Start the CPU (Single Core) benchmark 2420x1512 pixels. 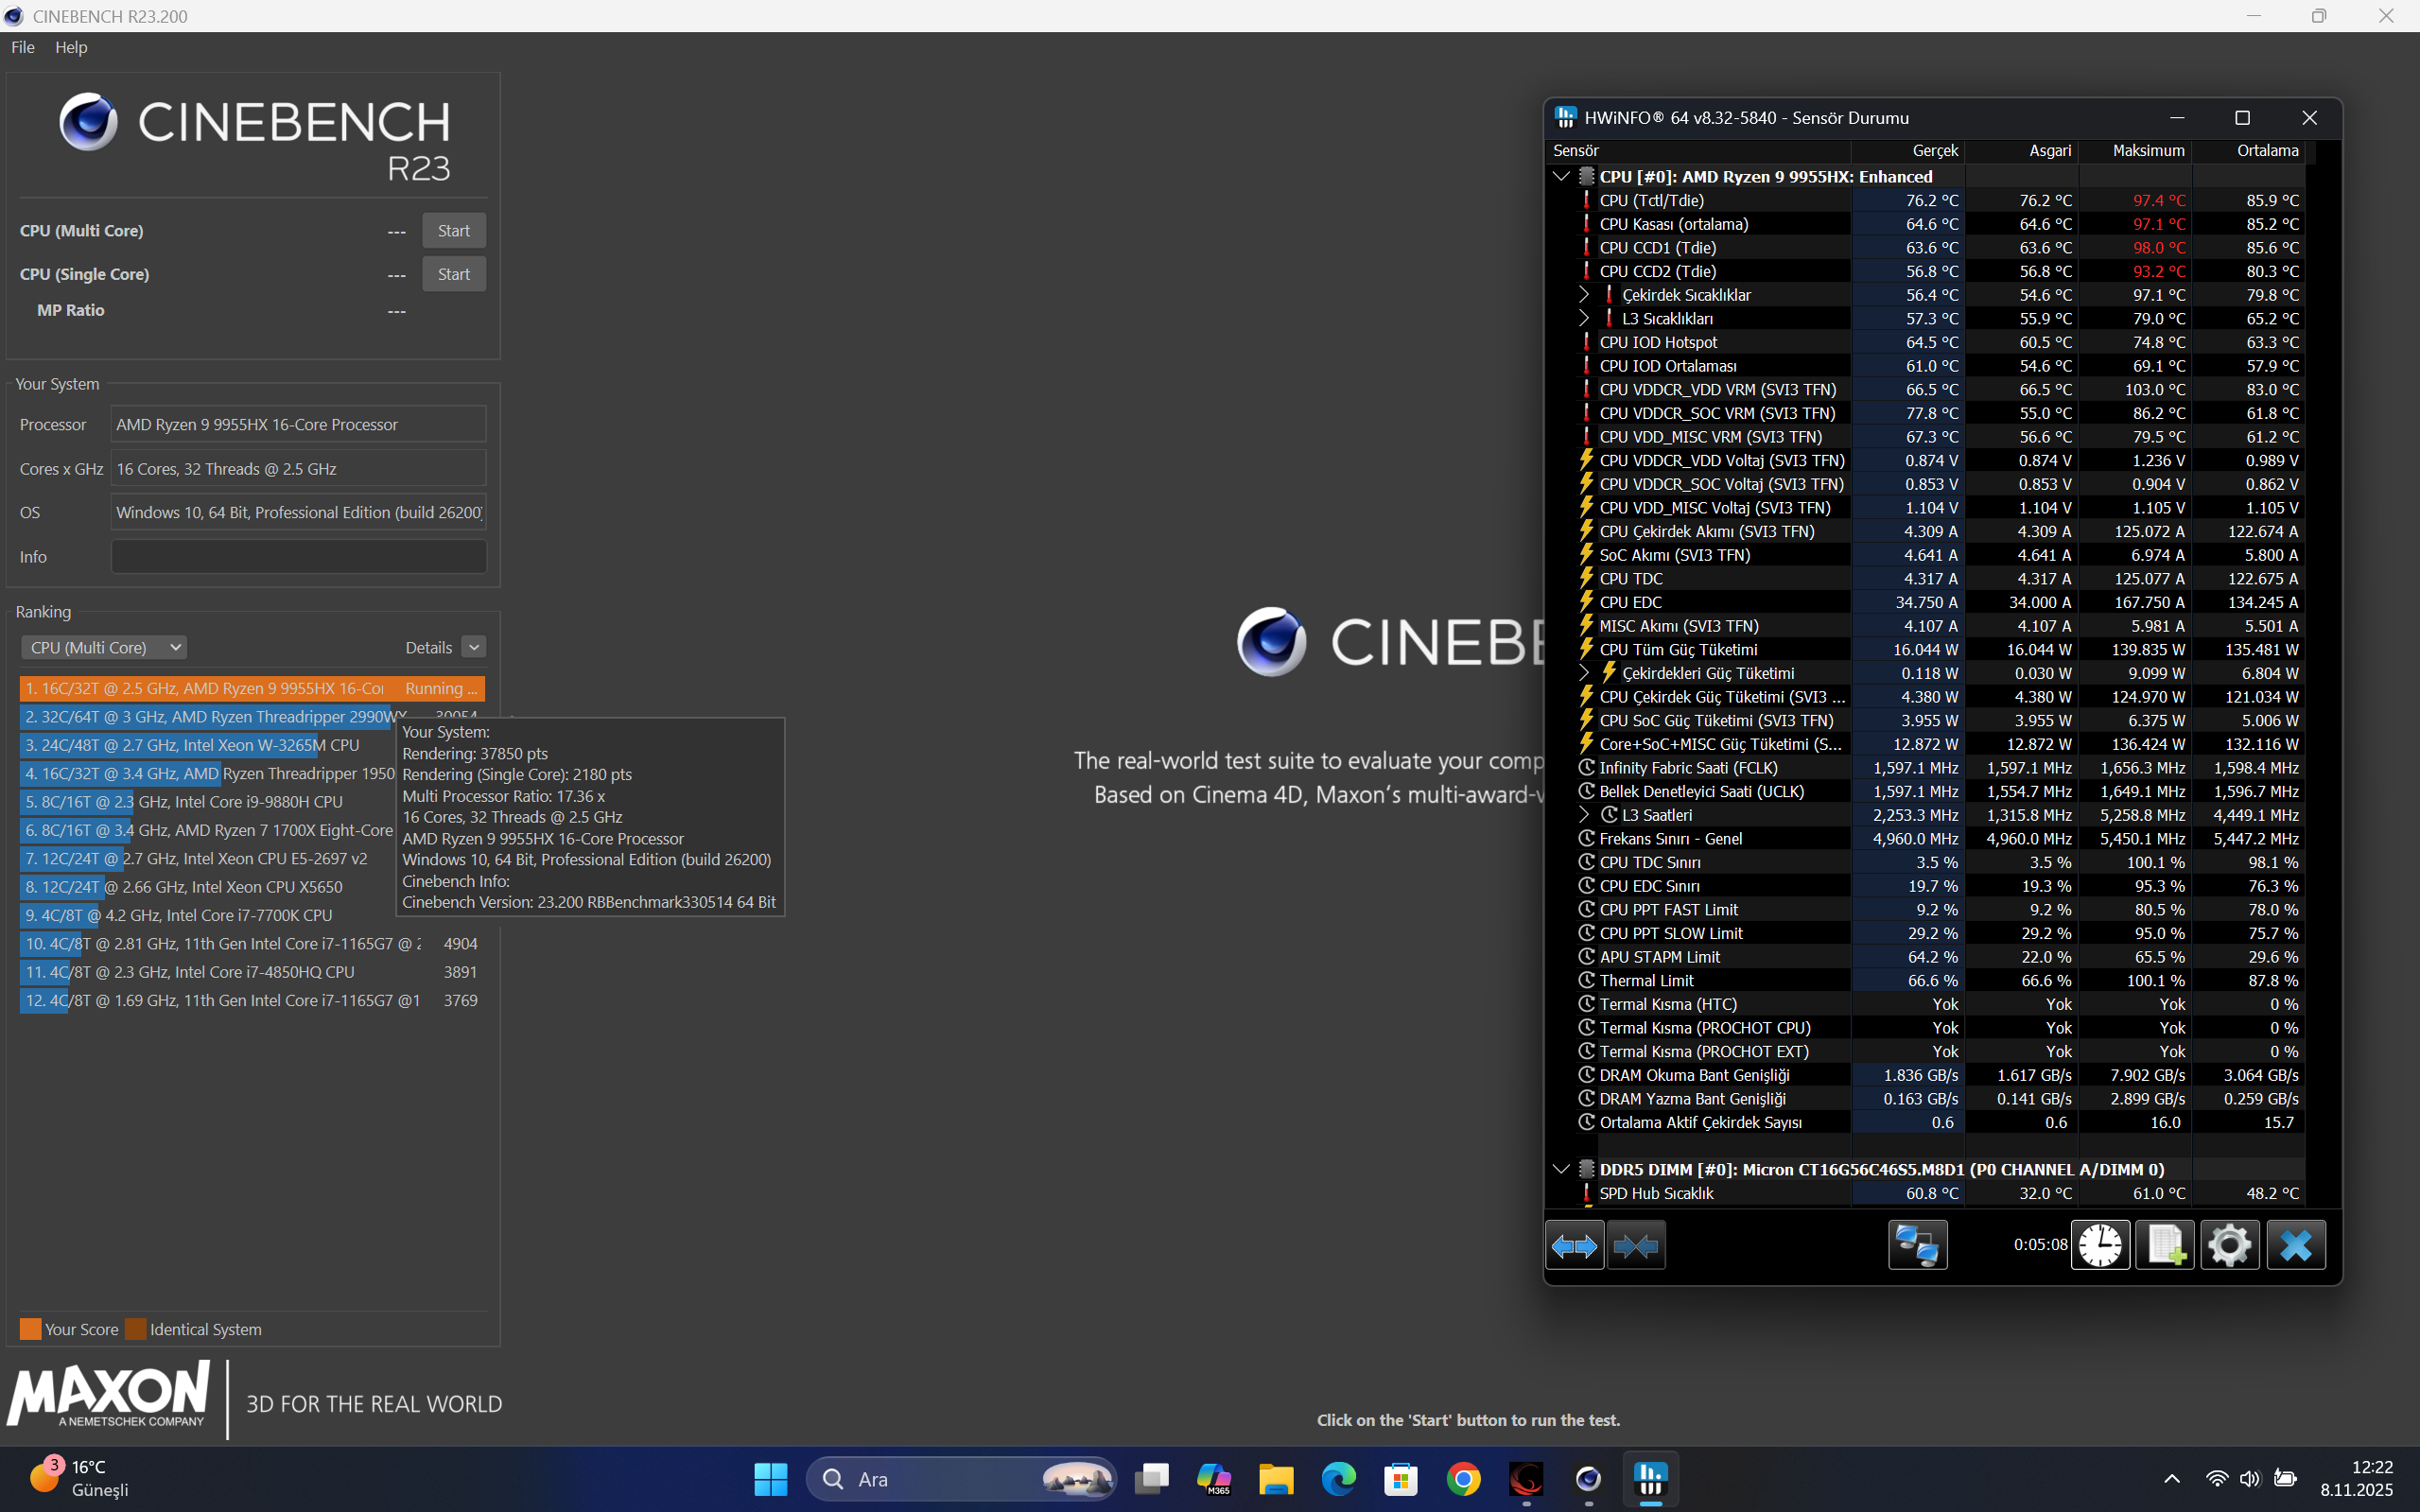[454, 274]
